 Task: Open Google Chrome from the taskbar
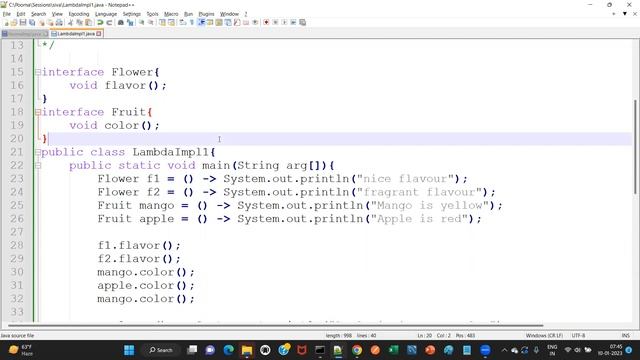(357, 350)
